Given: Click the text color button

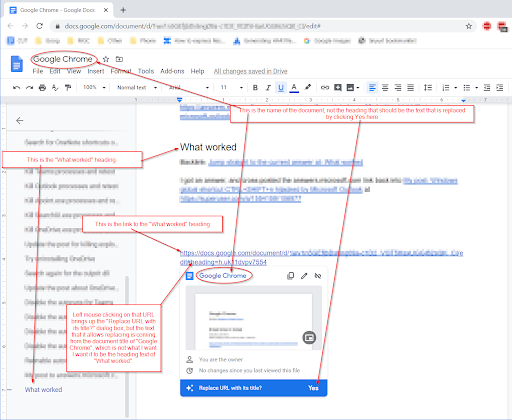Looking at the screenshot, I should [x=294, y=88].
